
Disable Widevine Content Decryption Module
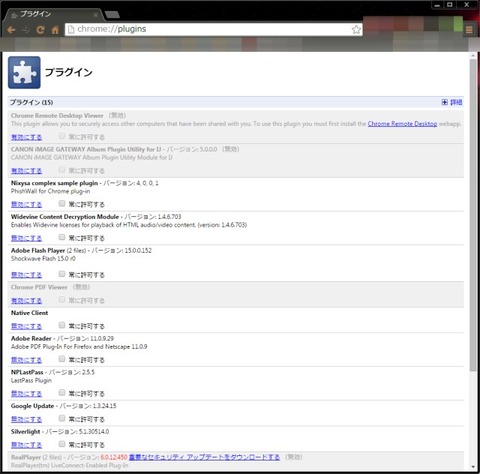[x=26, y=238]
